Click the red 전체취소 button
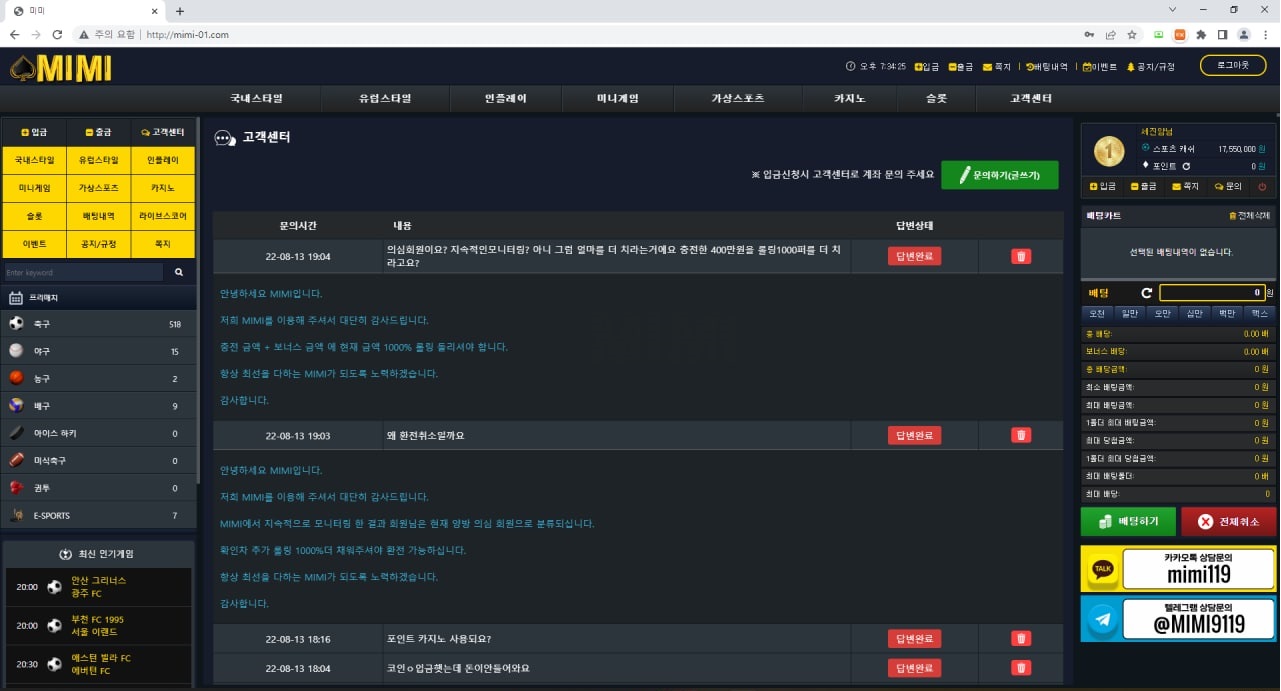Viewport: 1281px width, 691px height. point(1228,522)
